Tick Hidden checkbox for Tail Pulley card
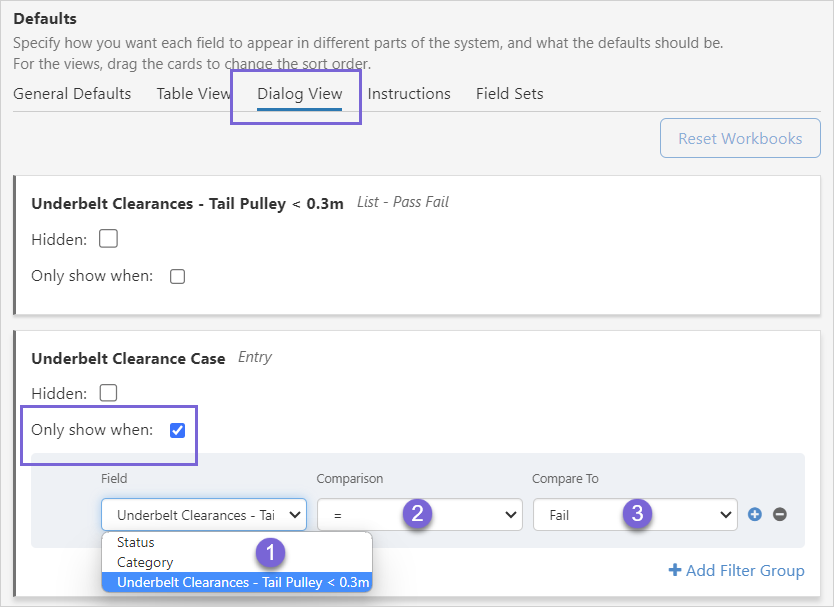The image size is (834, 607). click(x=108, y=239)
